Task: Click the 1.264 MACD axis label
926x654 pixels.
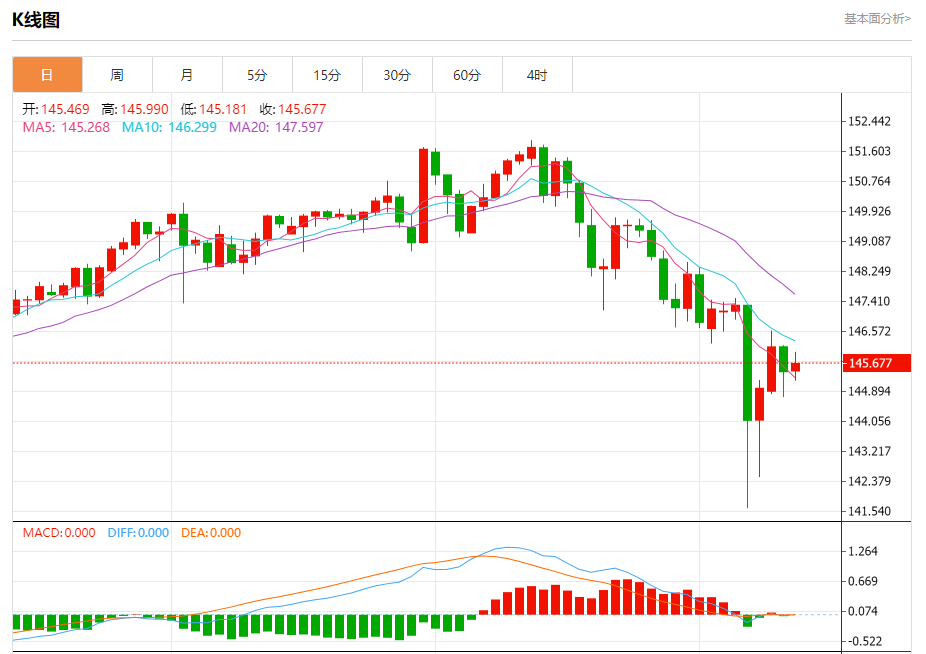Action: coord(863,551)
